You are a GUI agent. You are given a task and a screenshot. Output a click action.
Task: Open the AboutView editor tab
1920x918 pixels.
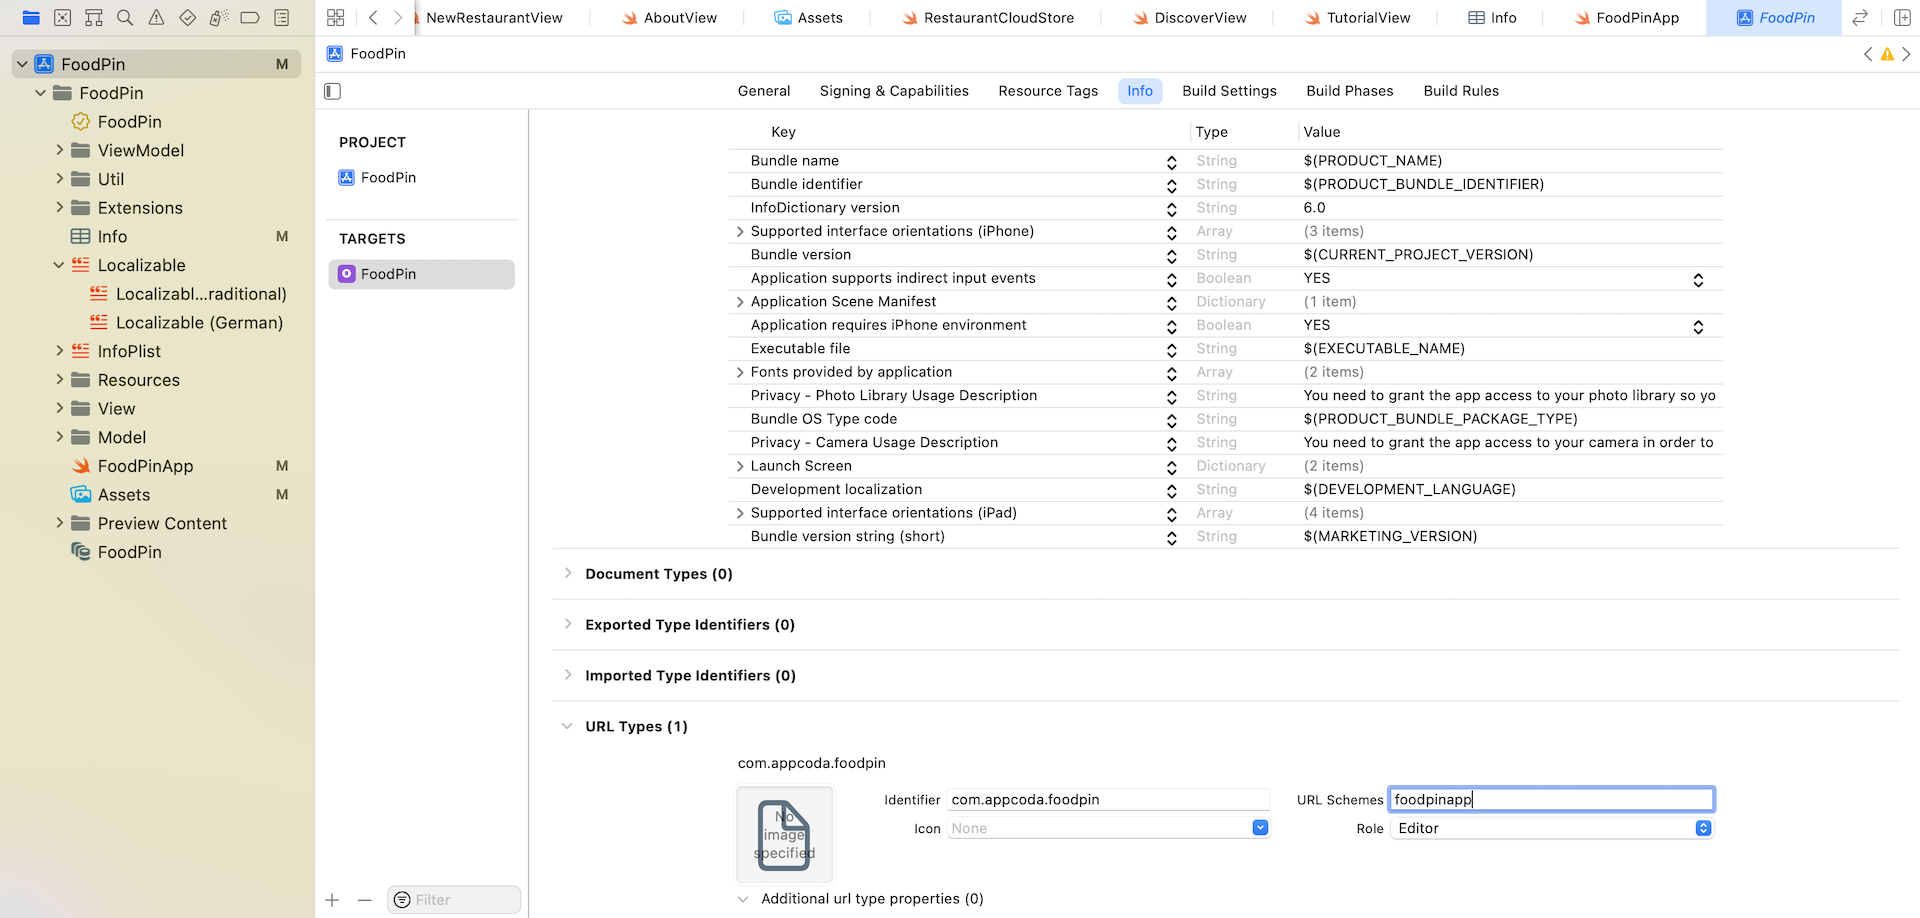tap(678, 17)
